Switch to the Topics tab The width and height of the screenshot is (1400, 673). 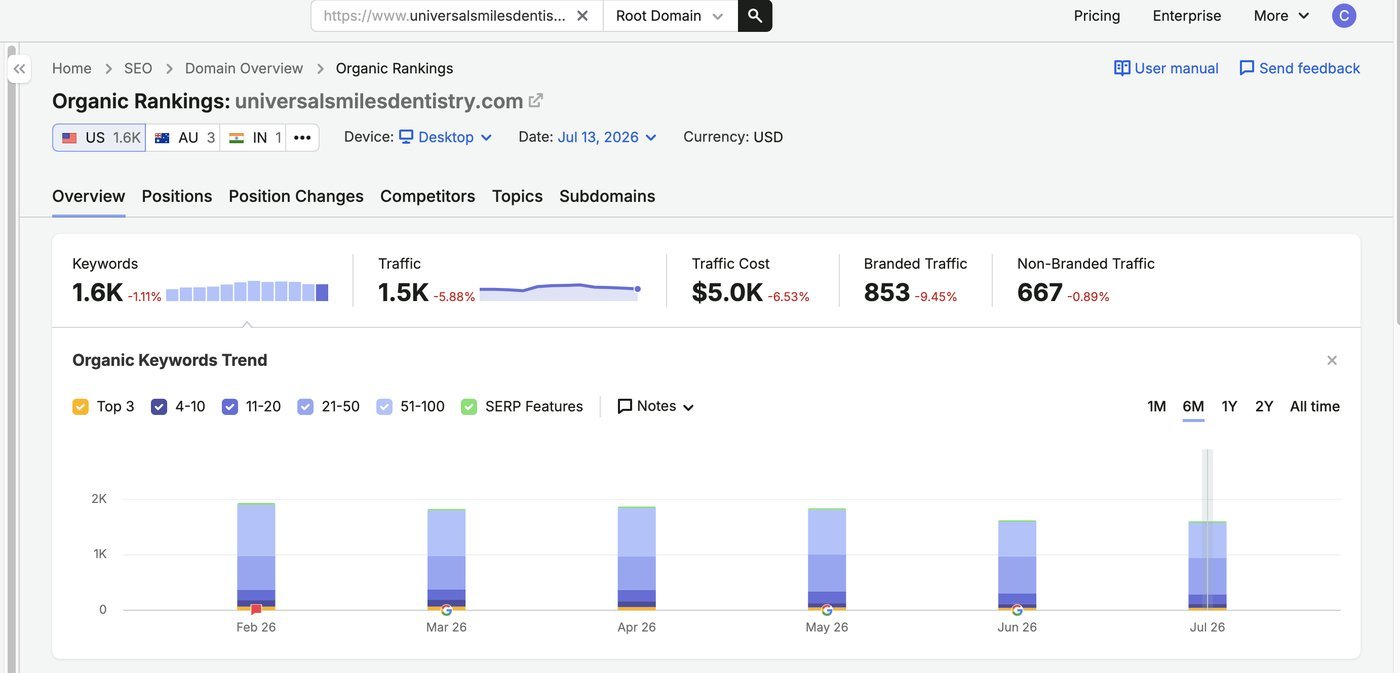tap(517, 196)
